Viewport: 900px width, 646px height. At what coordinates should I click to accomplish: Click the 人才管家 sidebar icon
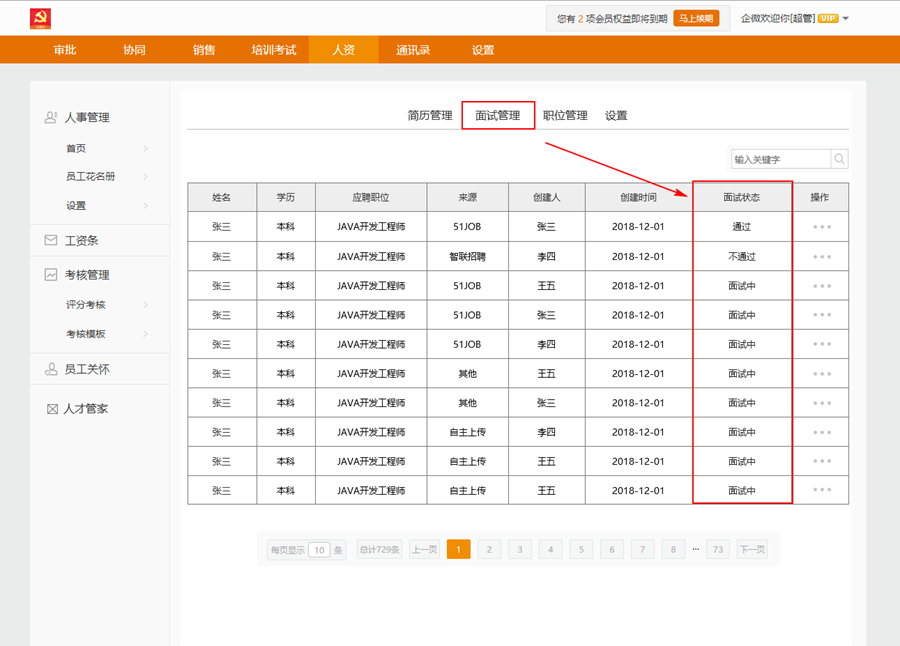[x=52, y=409]
